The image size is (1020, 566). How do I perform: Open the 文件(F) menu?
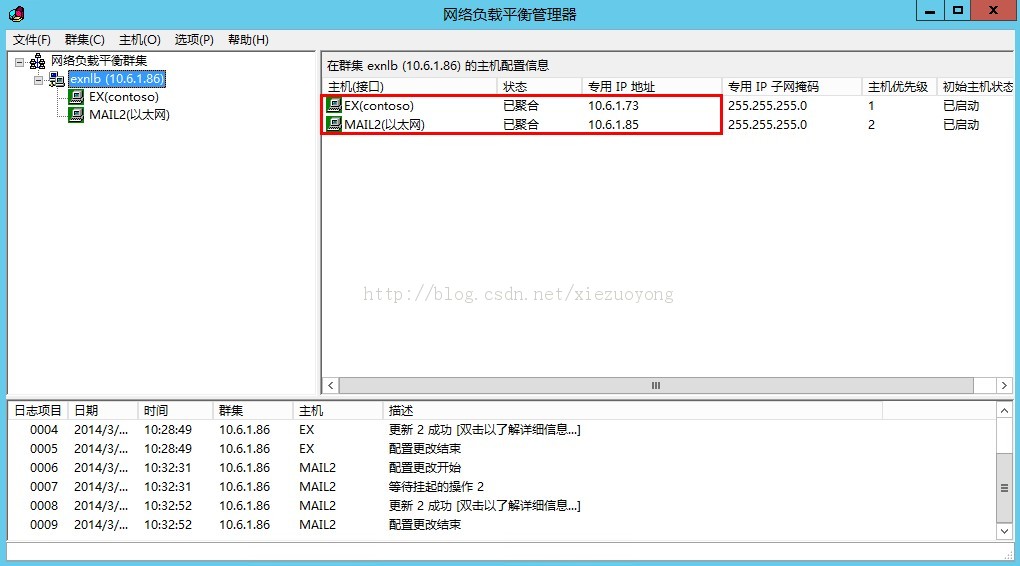tap(31, 40)
